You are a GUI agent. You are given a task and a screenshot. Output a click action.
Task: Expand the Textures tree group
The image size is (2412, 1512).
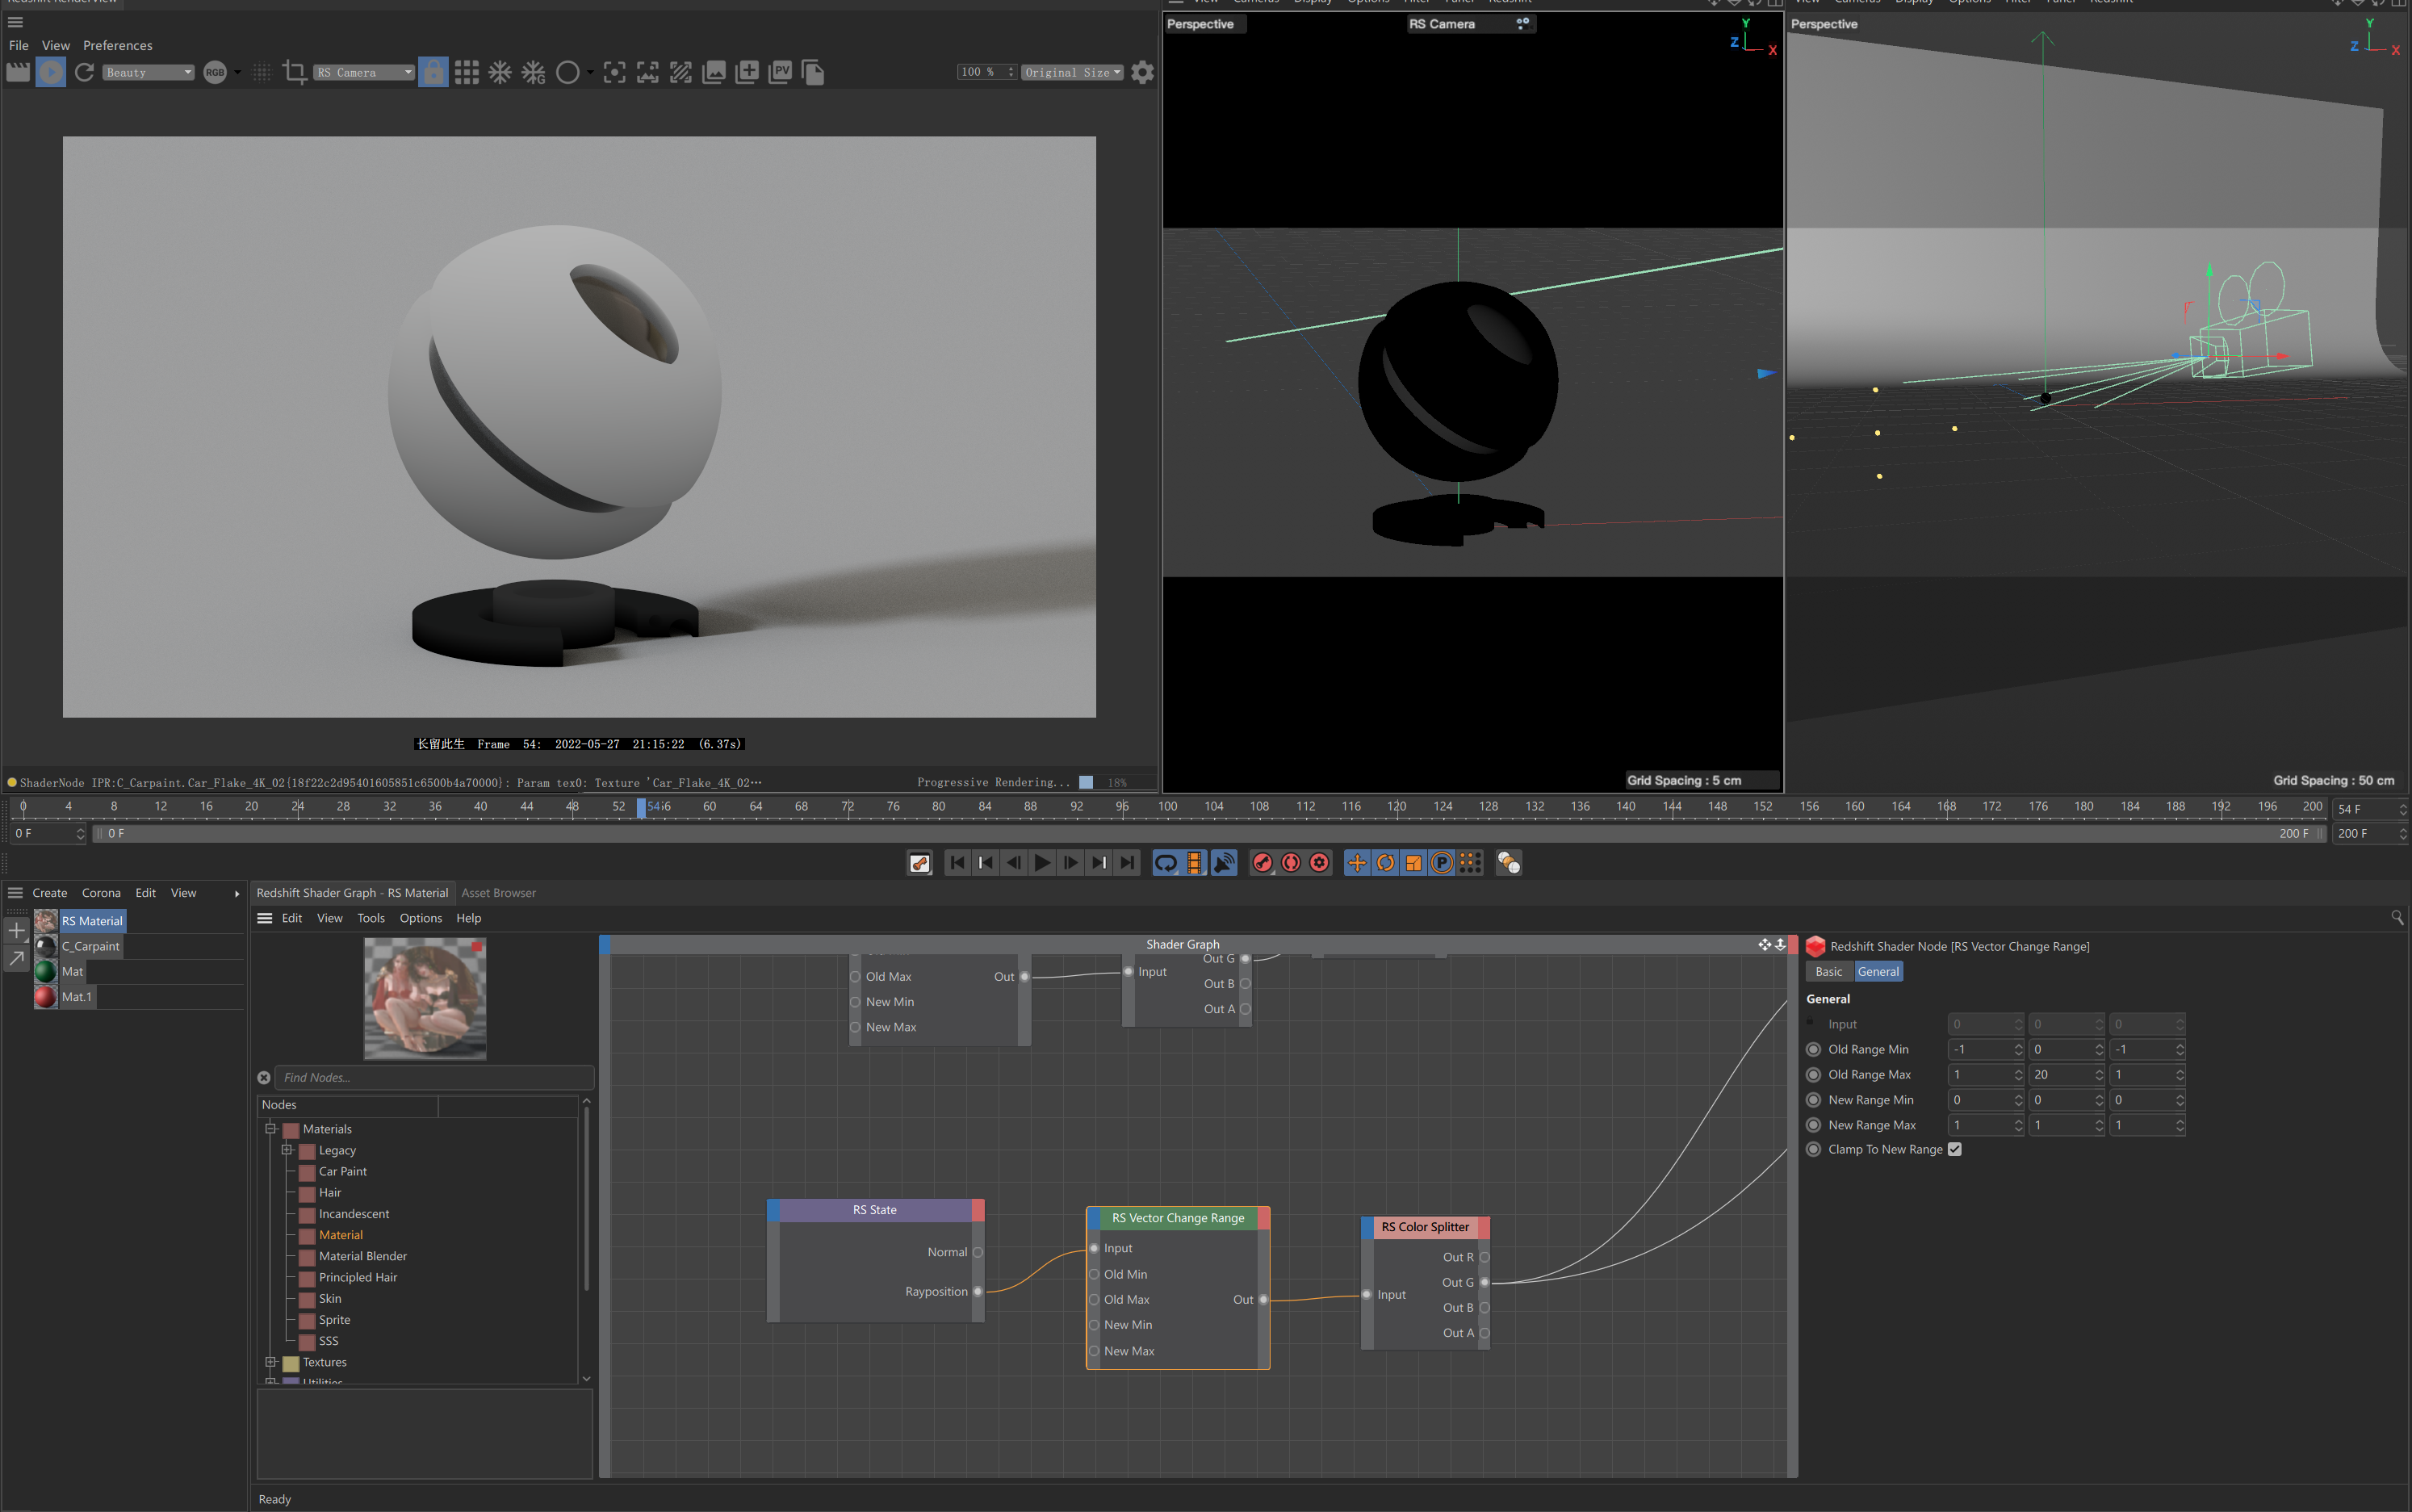[270, 1363]
